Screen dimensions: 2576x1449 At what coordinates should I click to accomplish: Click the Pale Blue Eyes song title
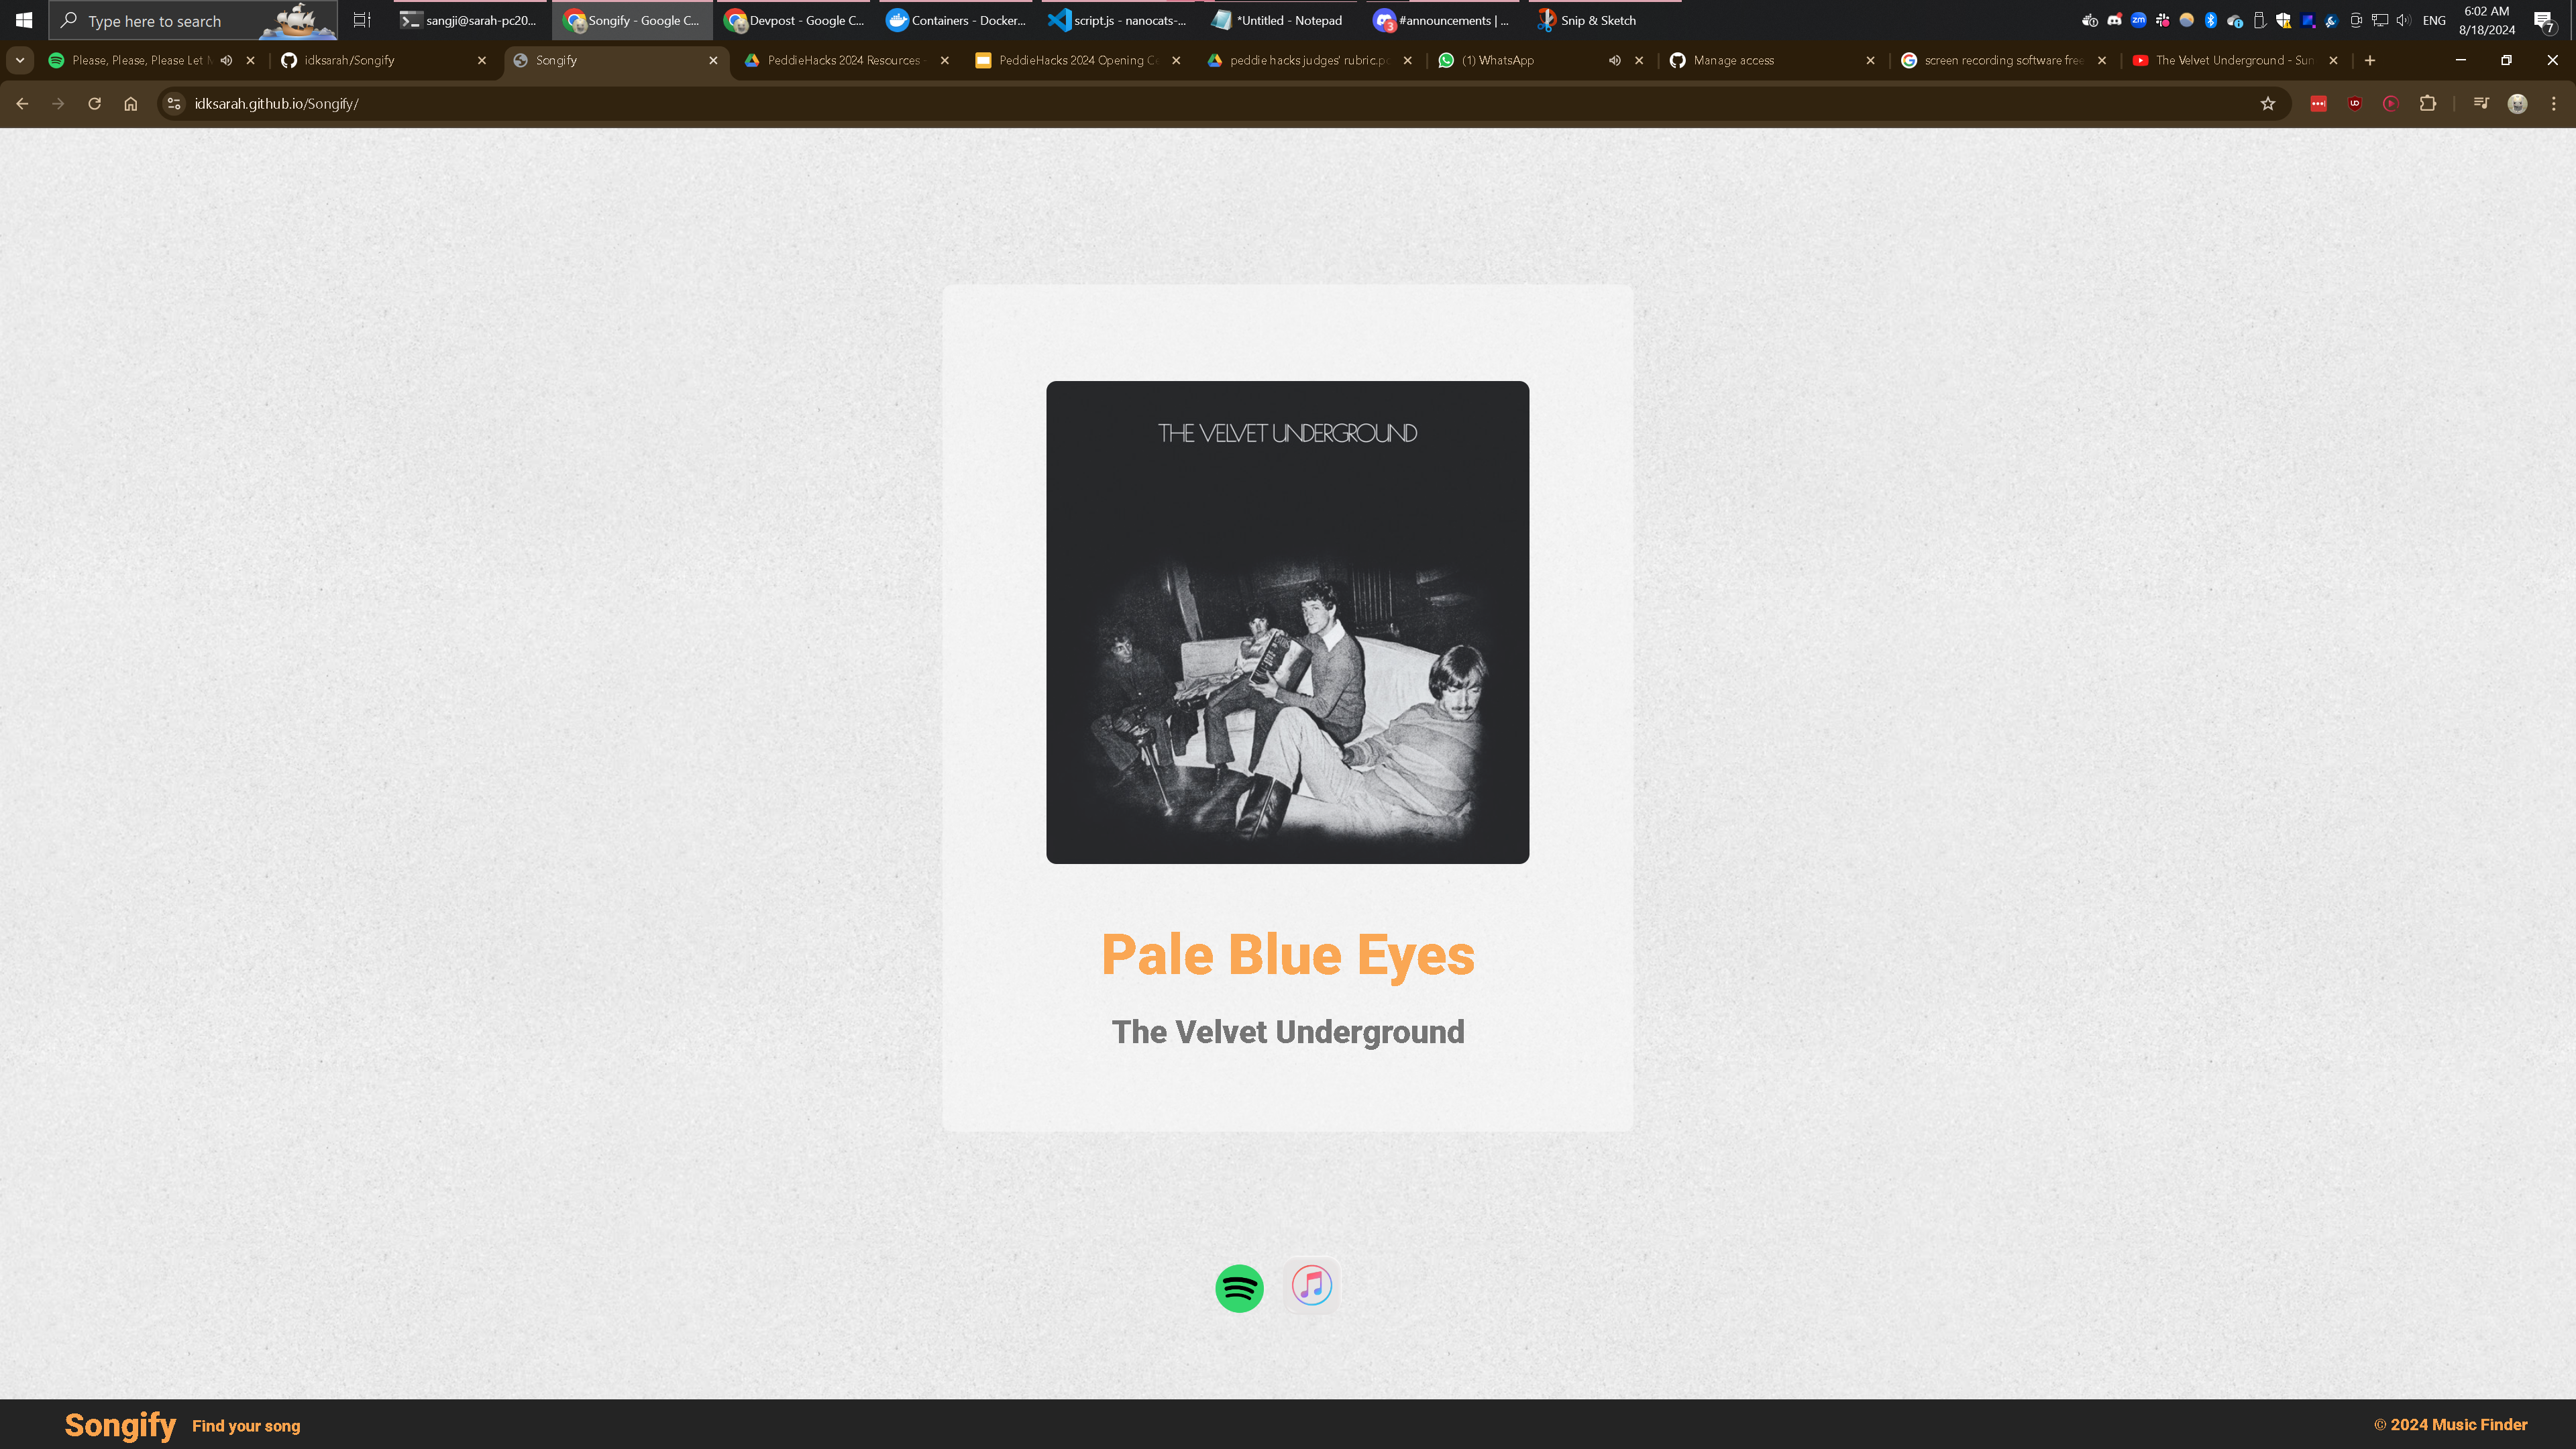(1287, 955)
